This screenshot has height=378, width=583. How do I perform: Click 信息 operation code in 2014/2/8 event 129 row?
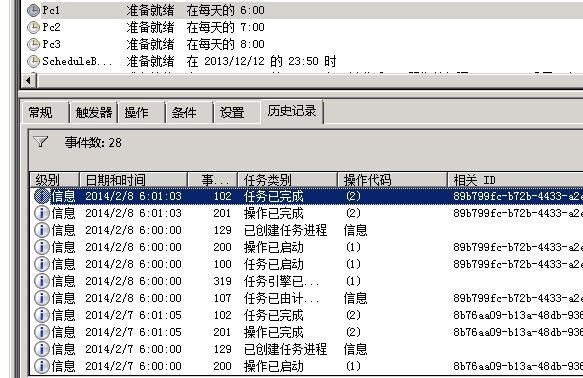(355, 230)
